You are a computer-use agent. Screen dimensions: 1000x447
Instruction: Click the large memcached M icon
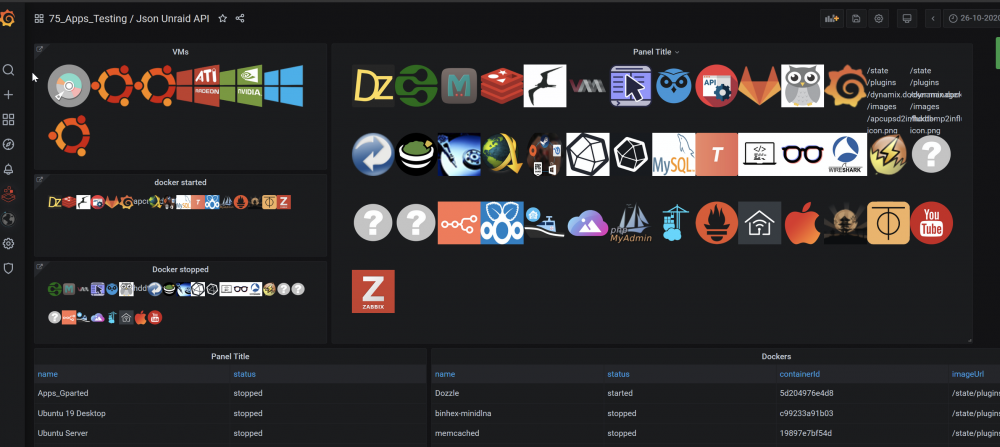[459, 85]
